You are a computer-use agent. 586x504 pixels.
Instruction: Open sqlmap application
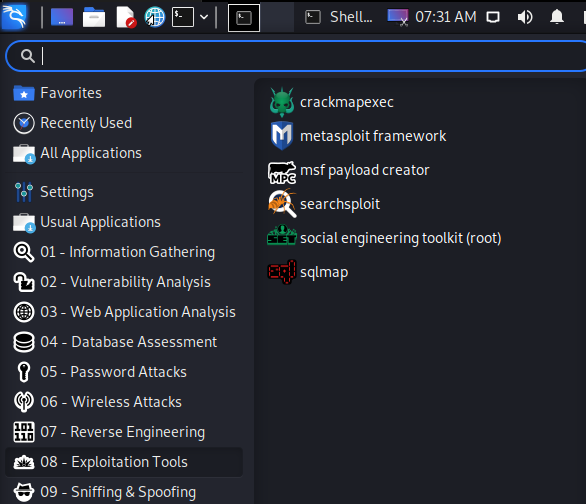(x=308, y=272)
